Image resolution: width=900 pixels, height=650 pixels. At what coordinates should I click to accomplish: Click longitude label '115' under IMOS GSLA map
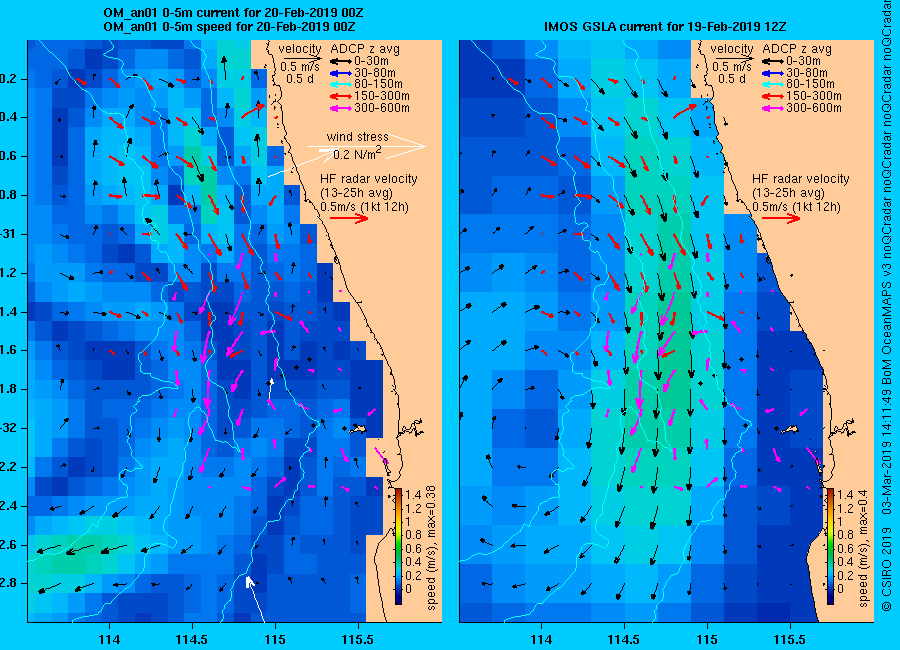707,639
